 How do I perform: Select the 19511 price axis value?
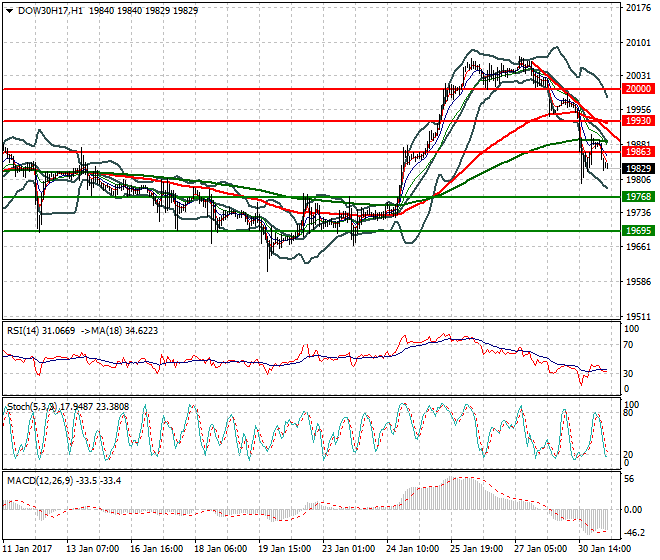[x=638, y=317]
